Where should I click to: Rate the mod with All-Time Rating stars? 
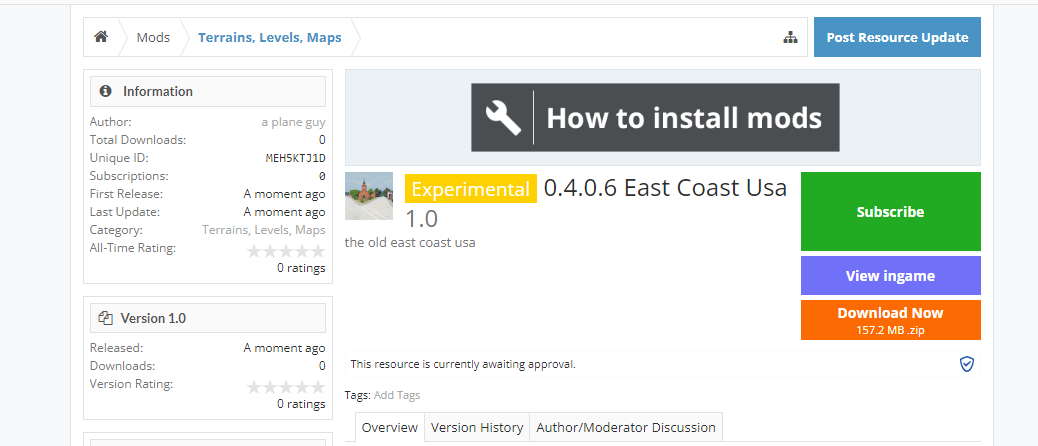pos(286,251)
